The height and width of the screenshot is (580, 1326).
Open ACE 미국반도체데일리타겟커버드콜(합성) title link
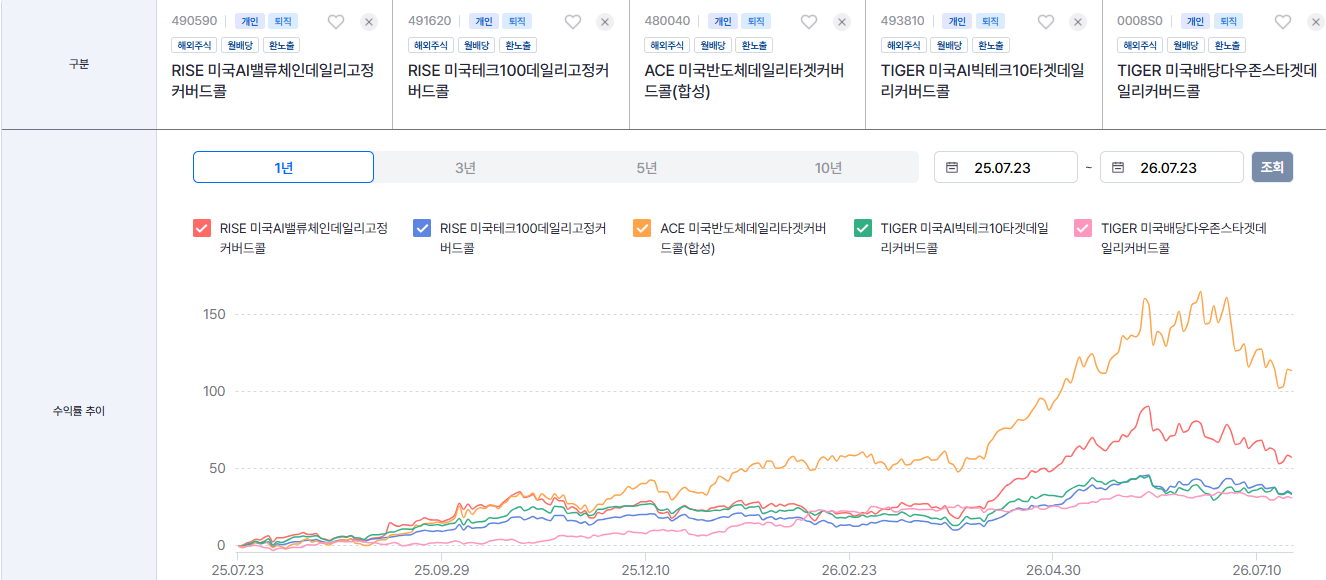pos(744,80)
